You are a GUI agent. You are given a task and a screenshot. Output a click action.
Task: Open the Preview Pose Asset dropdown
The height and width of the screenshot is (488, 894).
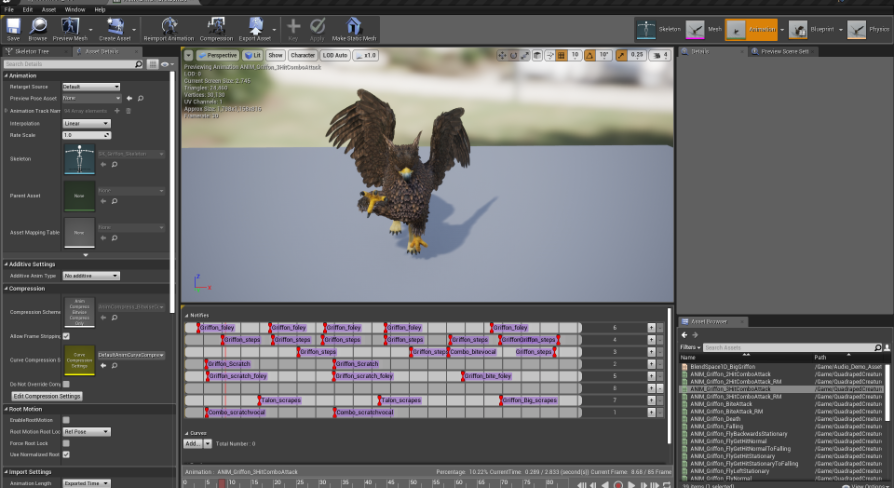pos(92,98)
